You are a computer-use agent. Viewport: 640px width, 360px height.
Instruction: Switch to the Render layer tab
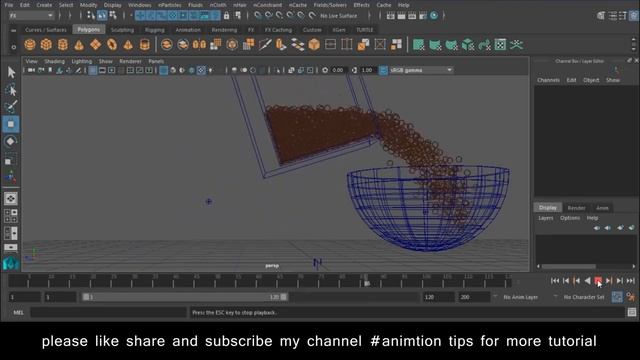(576, 208)
